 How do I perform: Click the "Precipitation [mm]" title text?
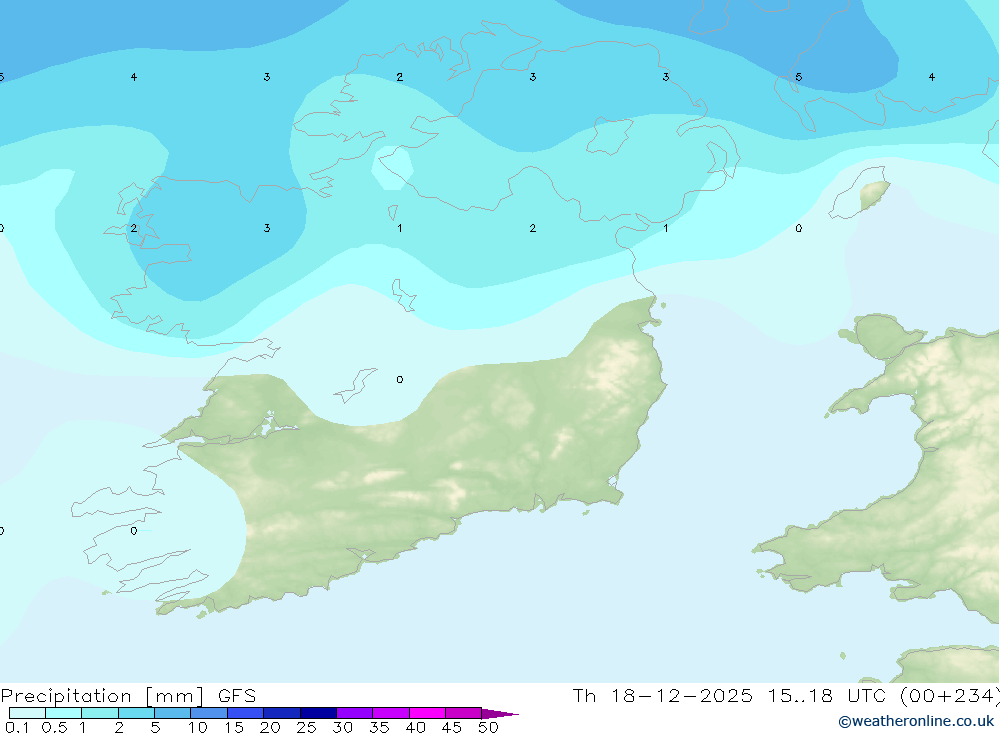tap(103, 696)
